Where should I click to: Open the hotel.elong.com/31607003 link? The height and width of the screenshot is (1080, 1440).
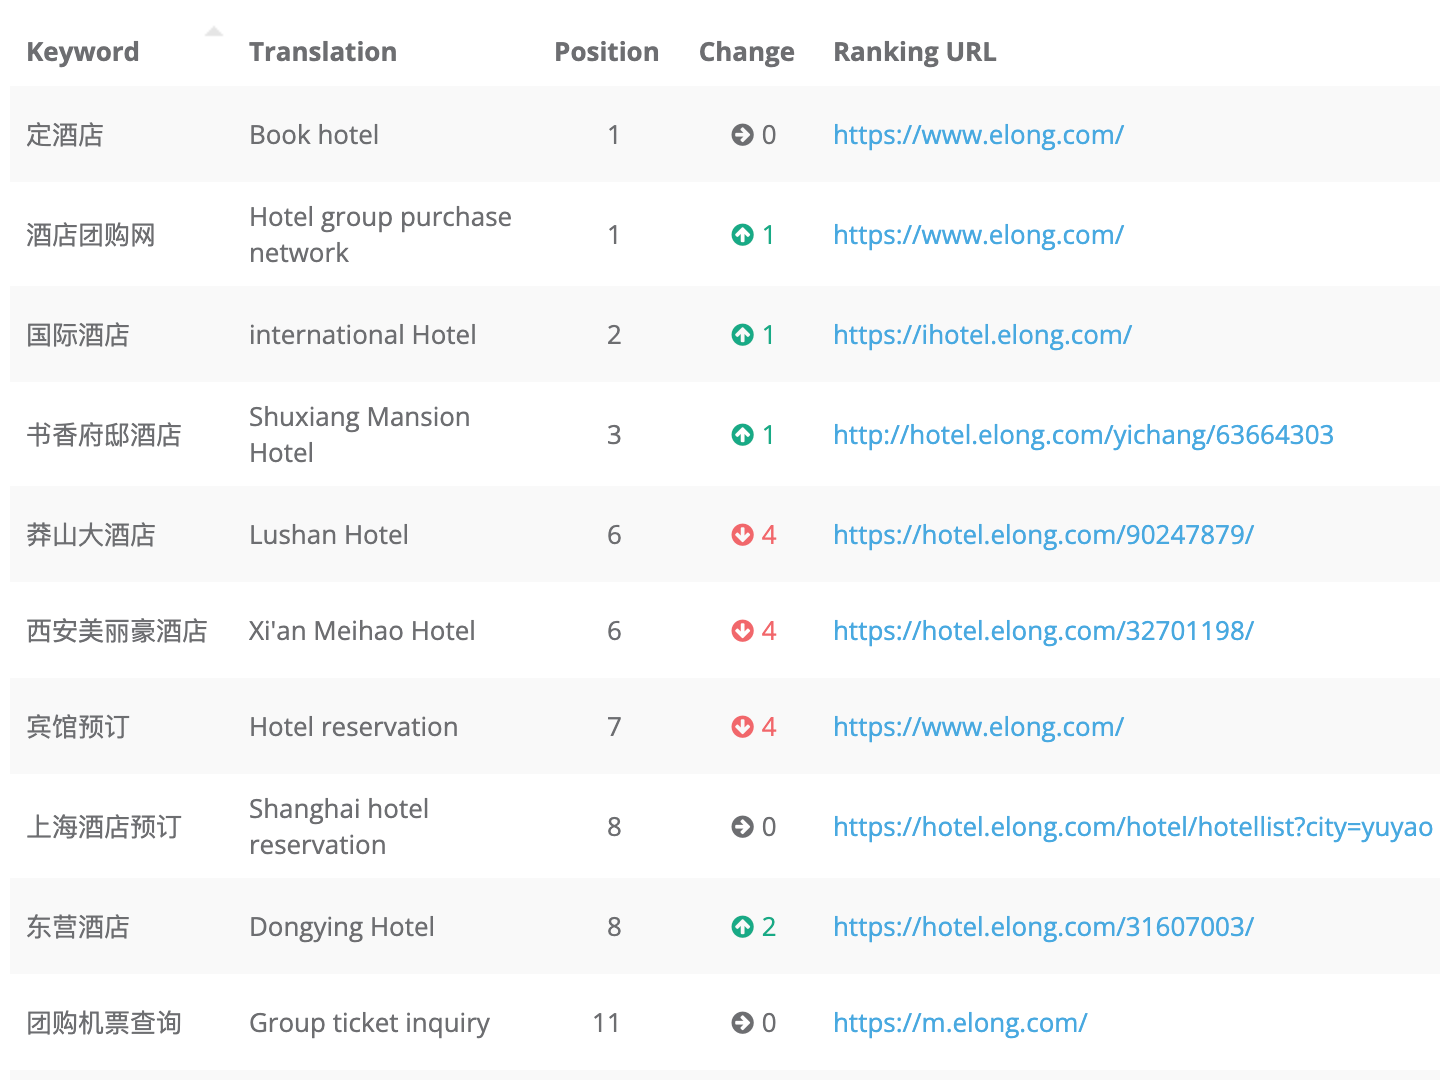[x=1043, y=927]
